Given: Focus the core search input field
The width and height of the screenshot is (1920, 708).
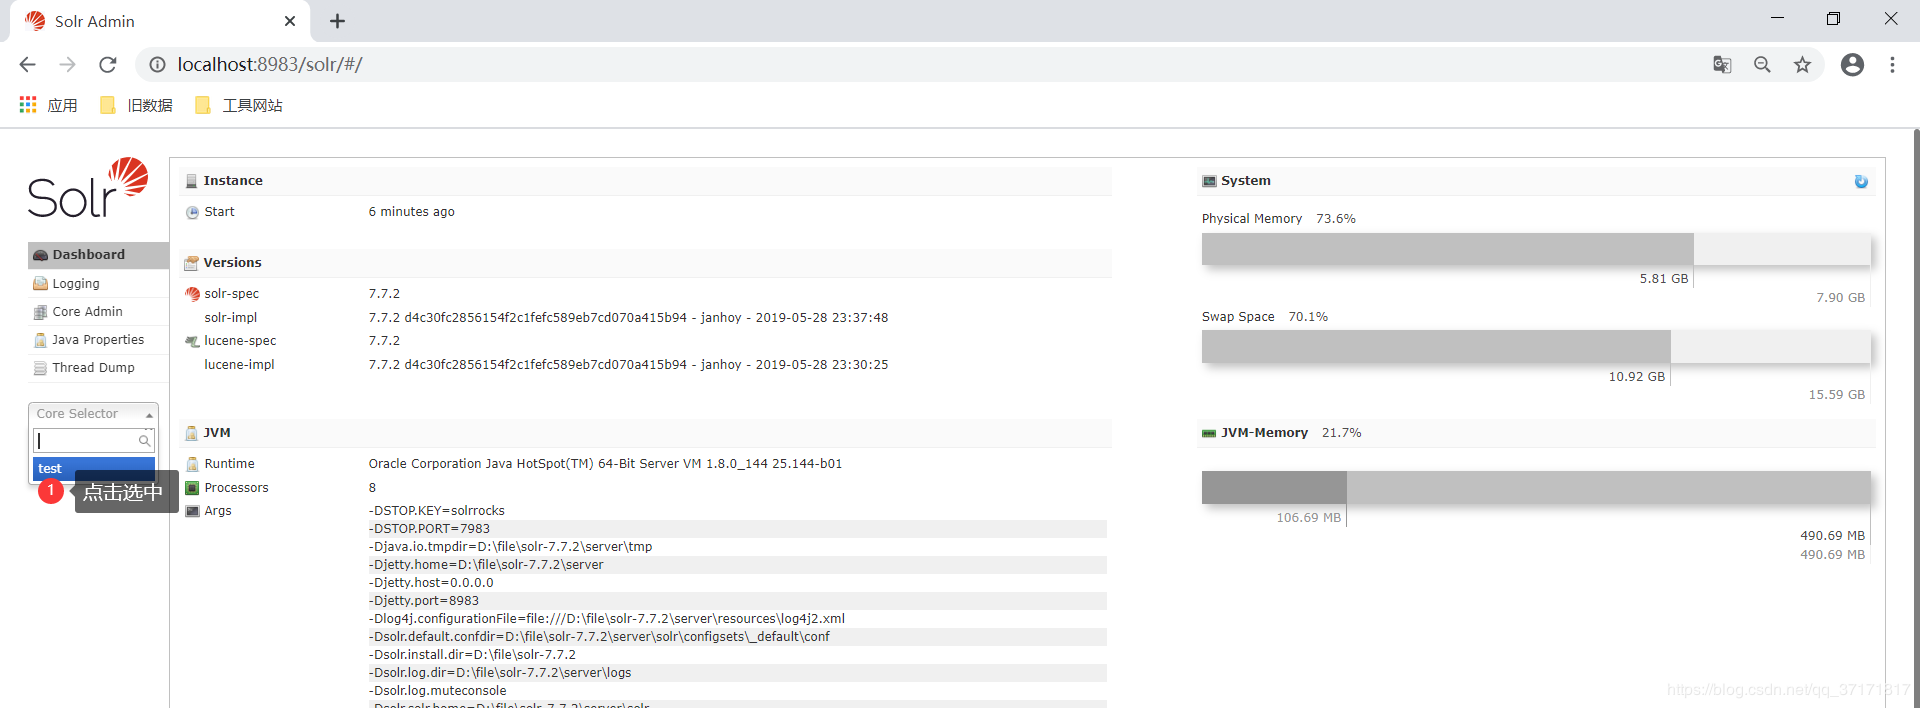Looking at the screenshot, I should click(94, 440).
